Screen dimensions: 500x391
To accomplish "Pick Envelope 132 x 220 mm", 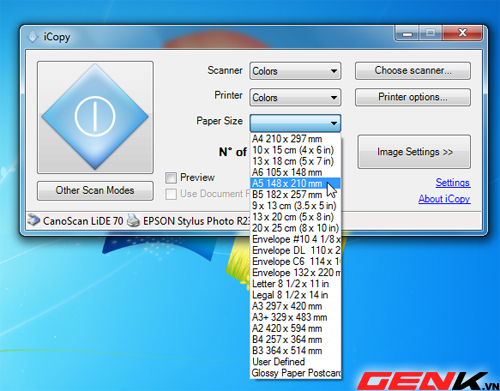I will [295, 273].
